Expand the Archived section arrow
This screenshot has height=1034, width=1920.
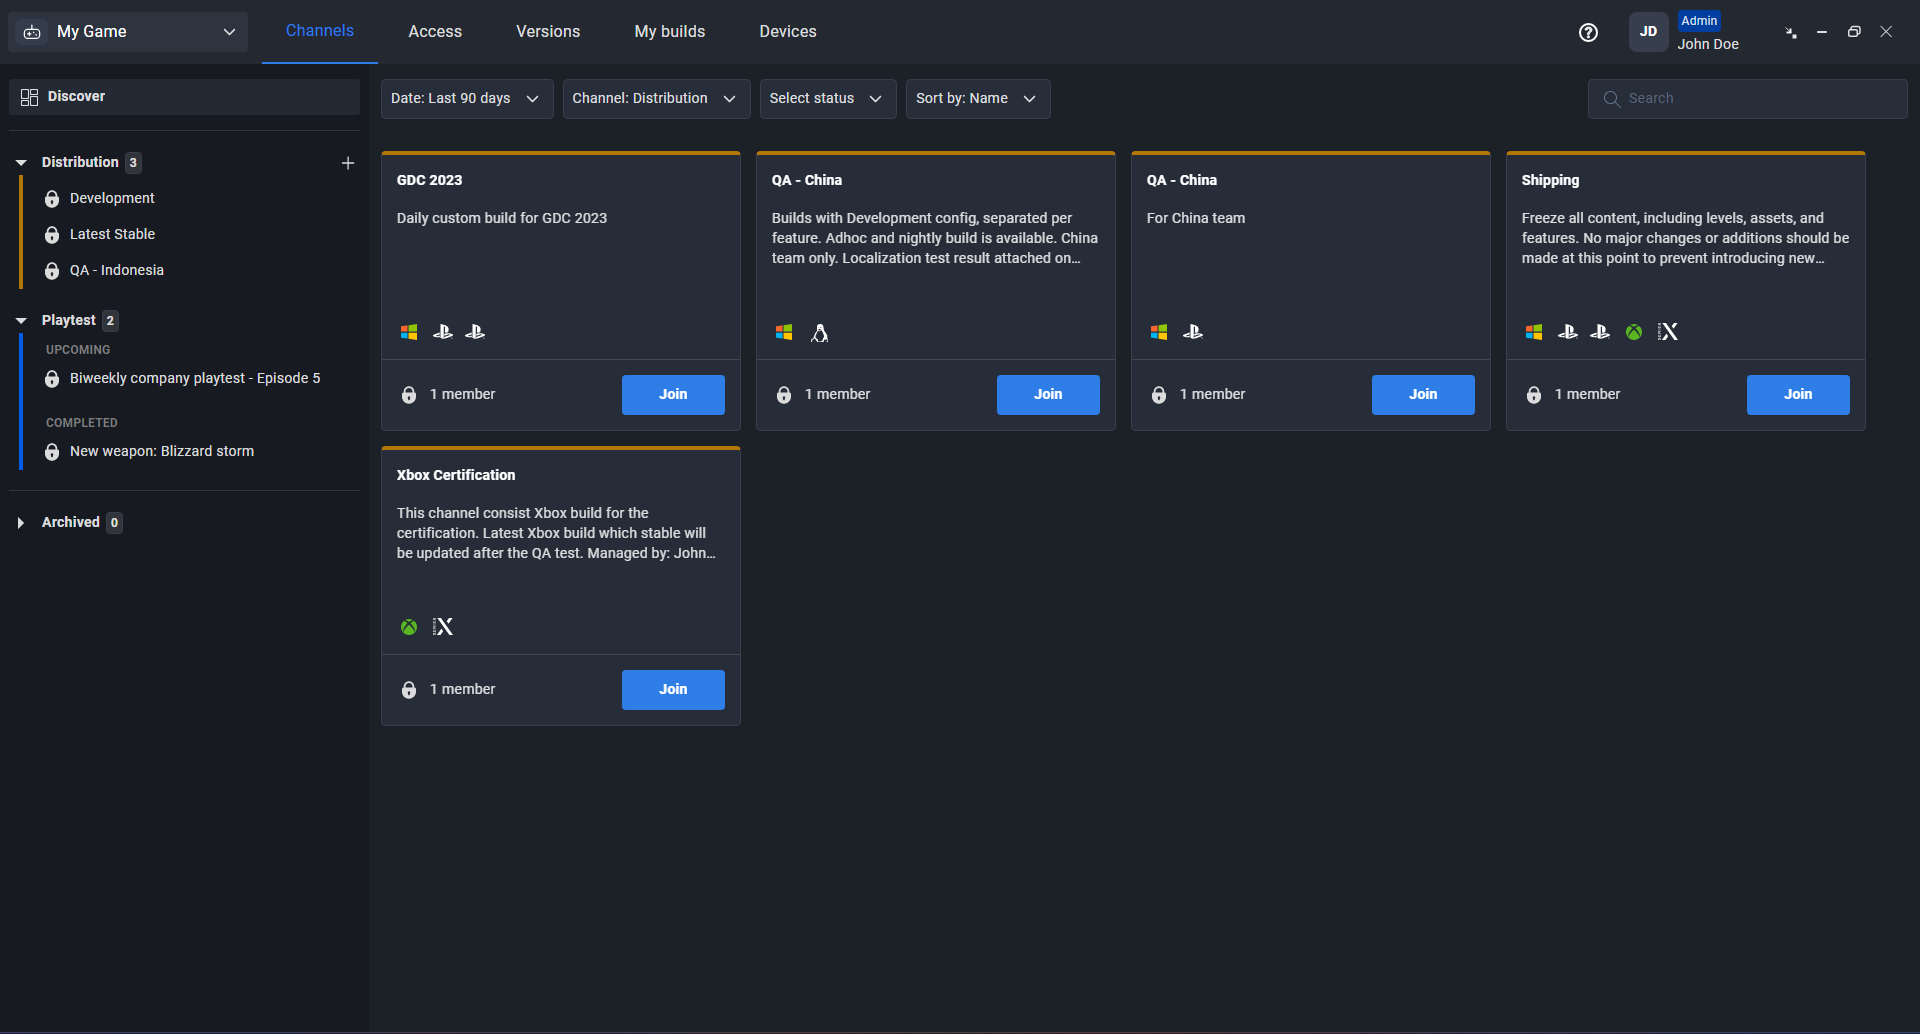coord(21,523)
